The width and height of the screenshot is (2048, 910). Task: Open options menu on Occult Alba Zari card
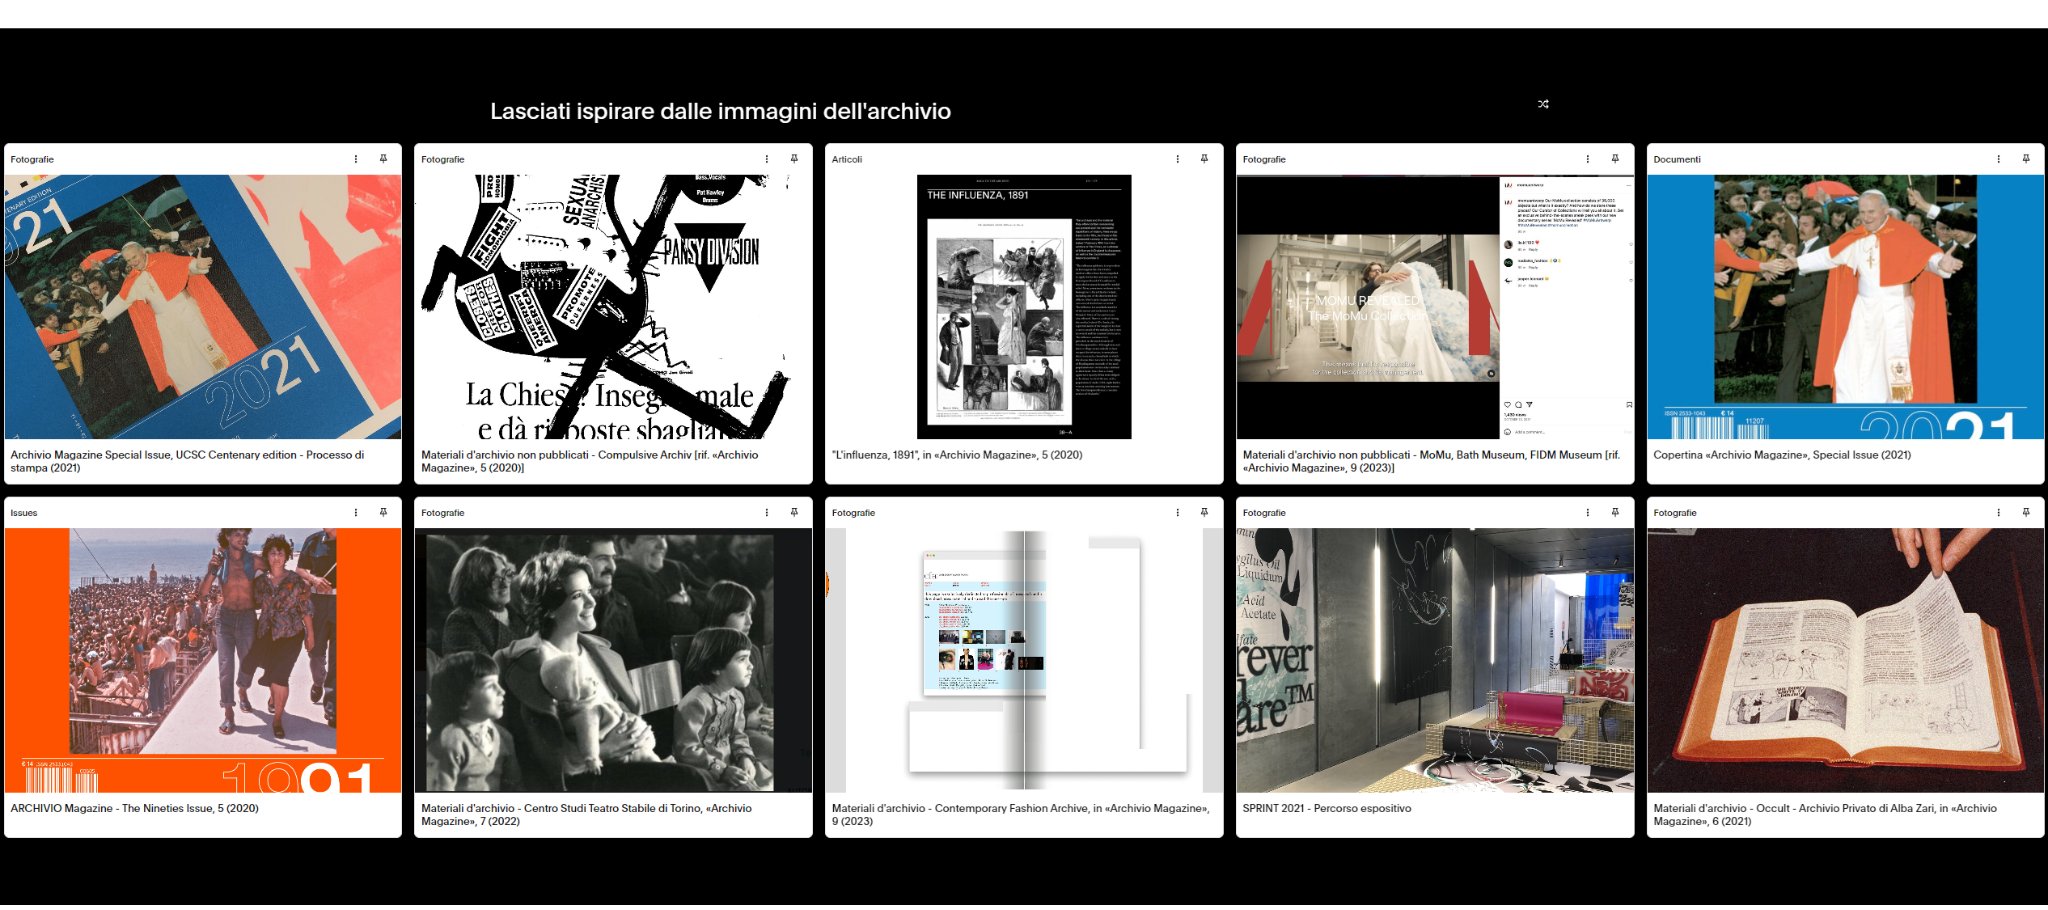coord(1999,513)
